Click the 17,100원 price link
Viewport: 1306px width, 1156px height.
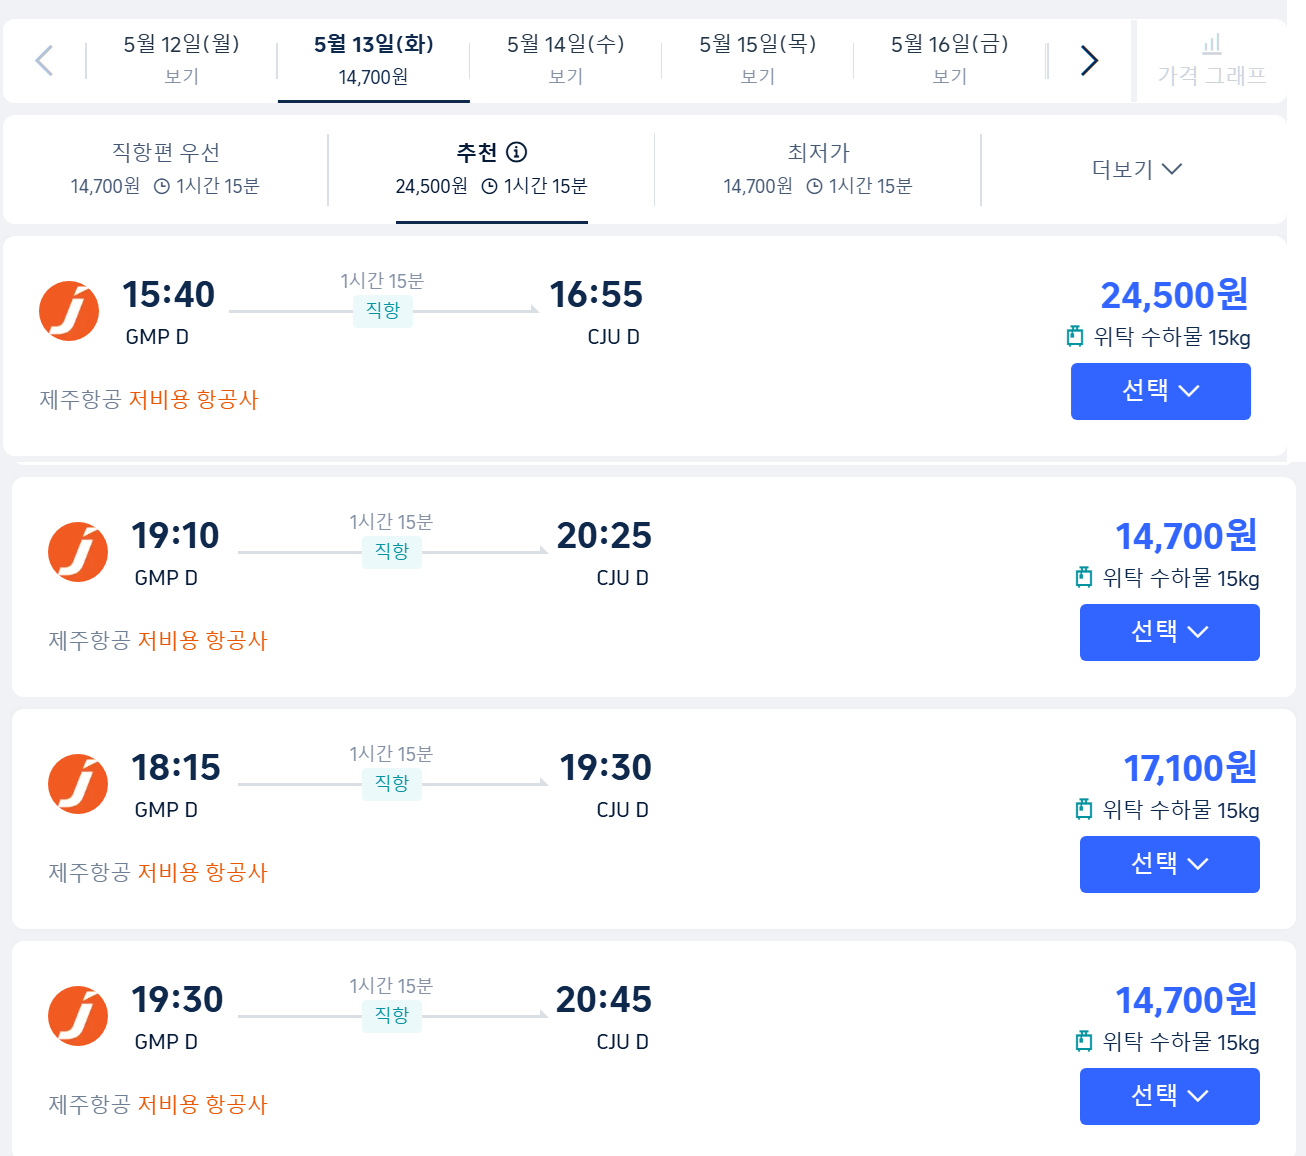click(x=1190, y=768)
